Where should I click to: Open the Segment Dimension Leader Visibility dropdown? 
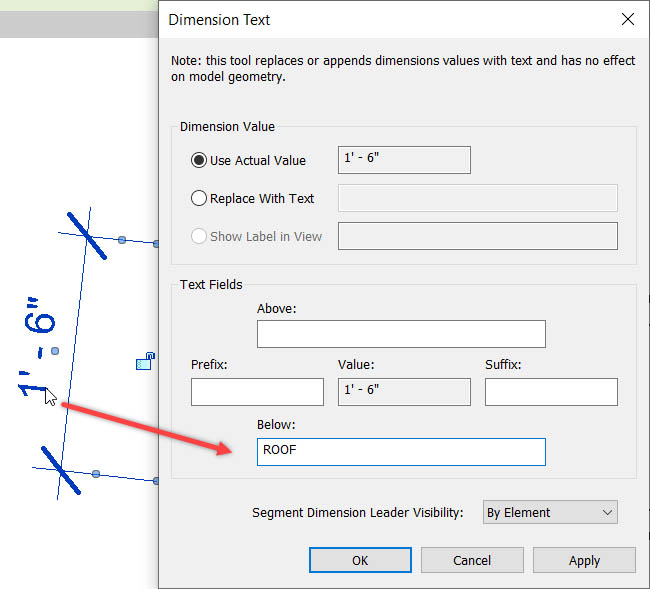(550, 512)
